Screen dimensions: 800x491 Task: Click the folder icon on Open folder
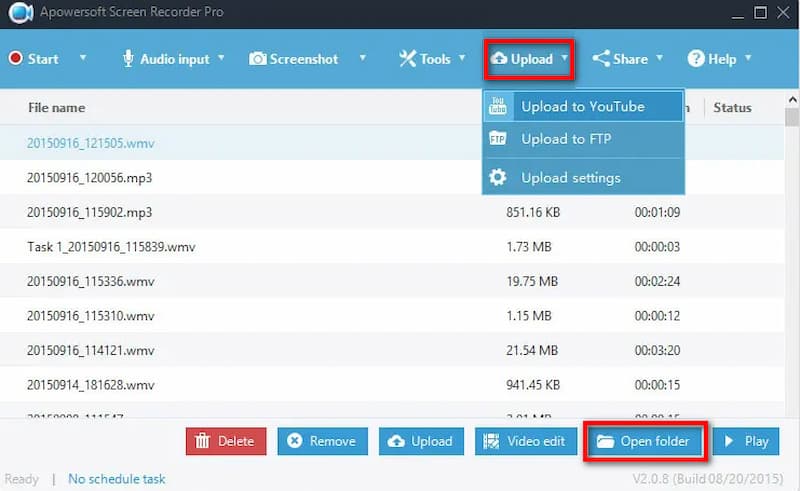[x=605, y=441]
